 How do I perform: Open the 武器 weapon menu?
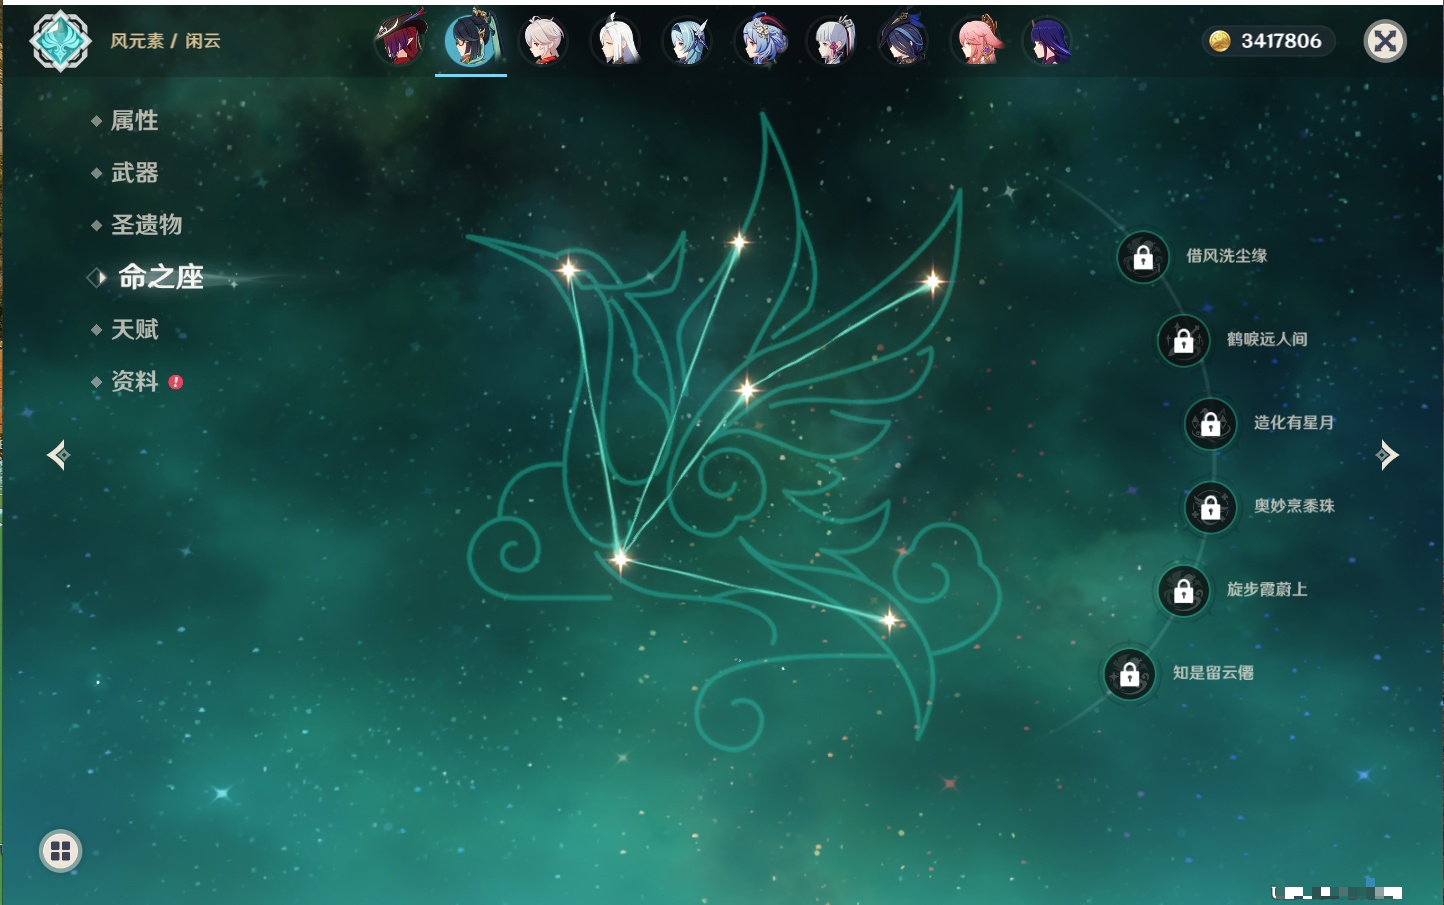tap(134, 173)
